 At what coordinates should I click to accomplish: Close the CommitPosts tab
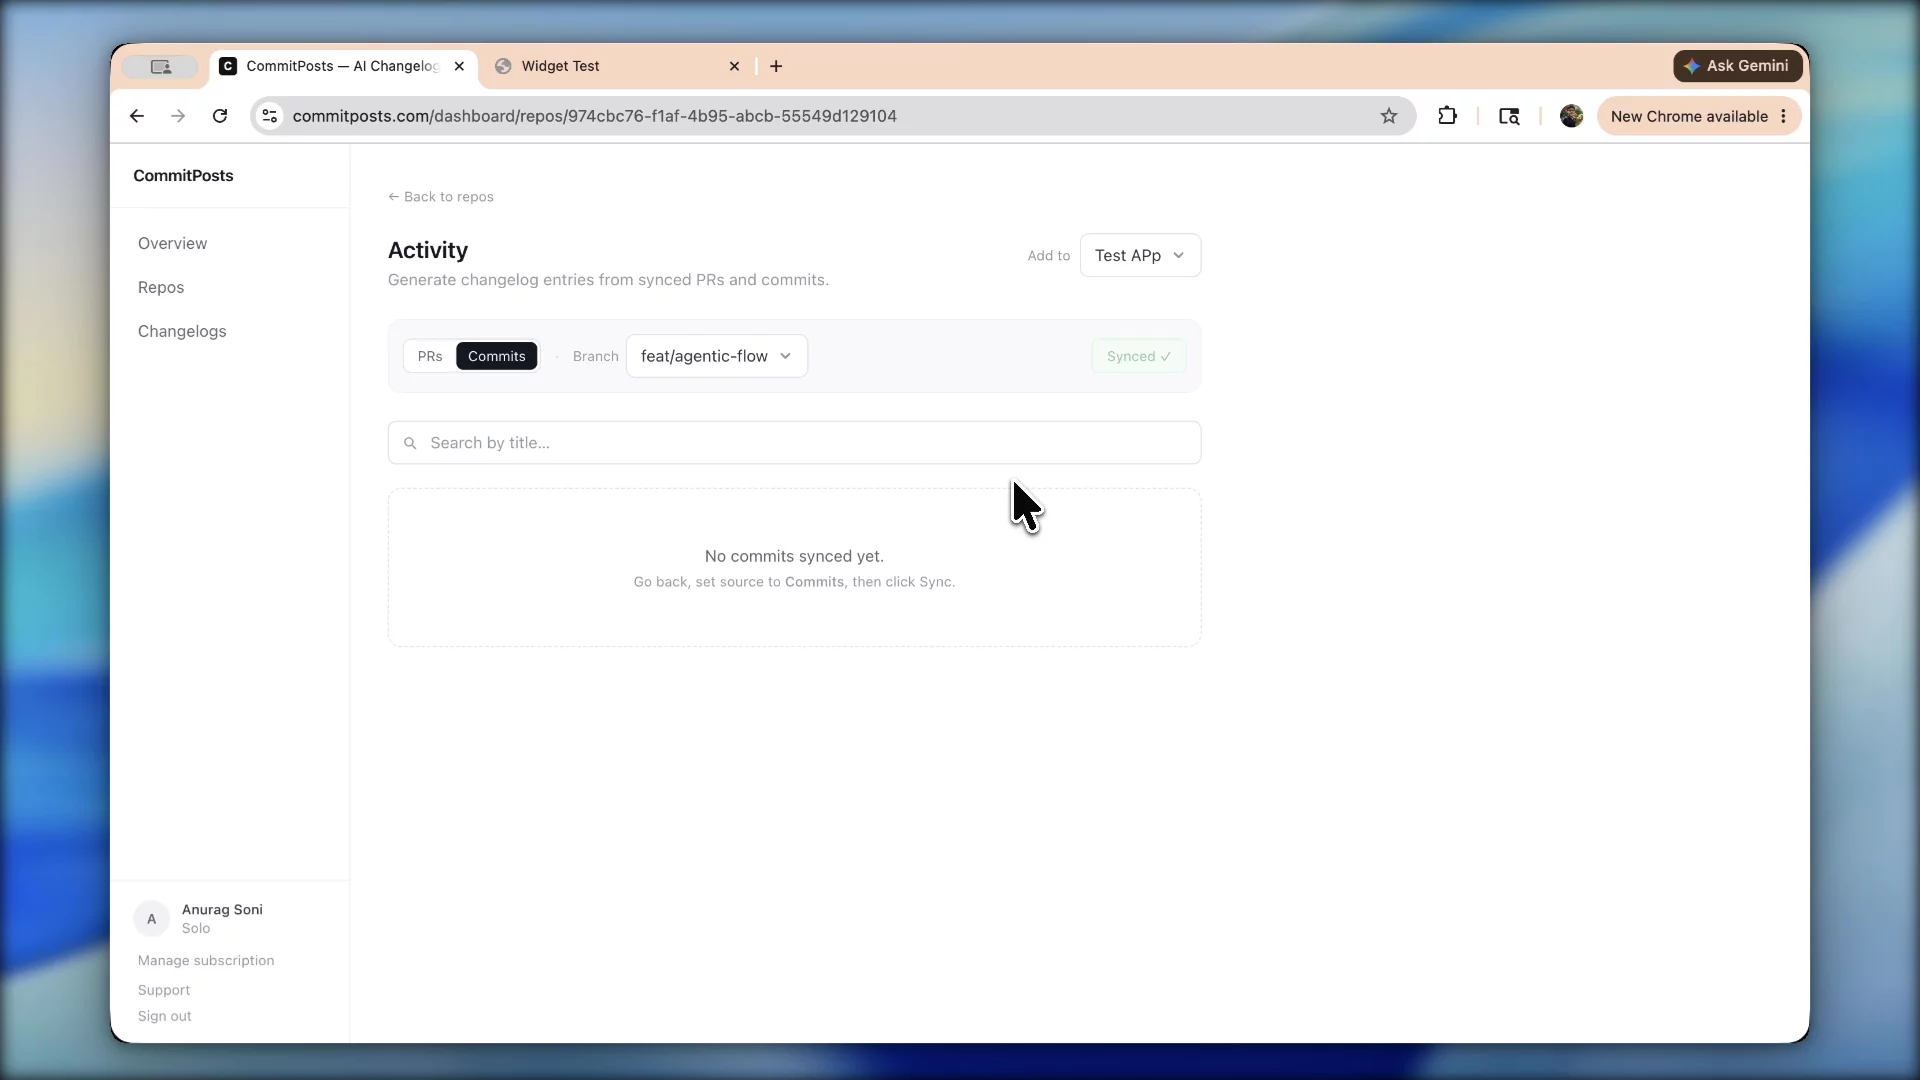click(x=459, y=66)
